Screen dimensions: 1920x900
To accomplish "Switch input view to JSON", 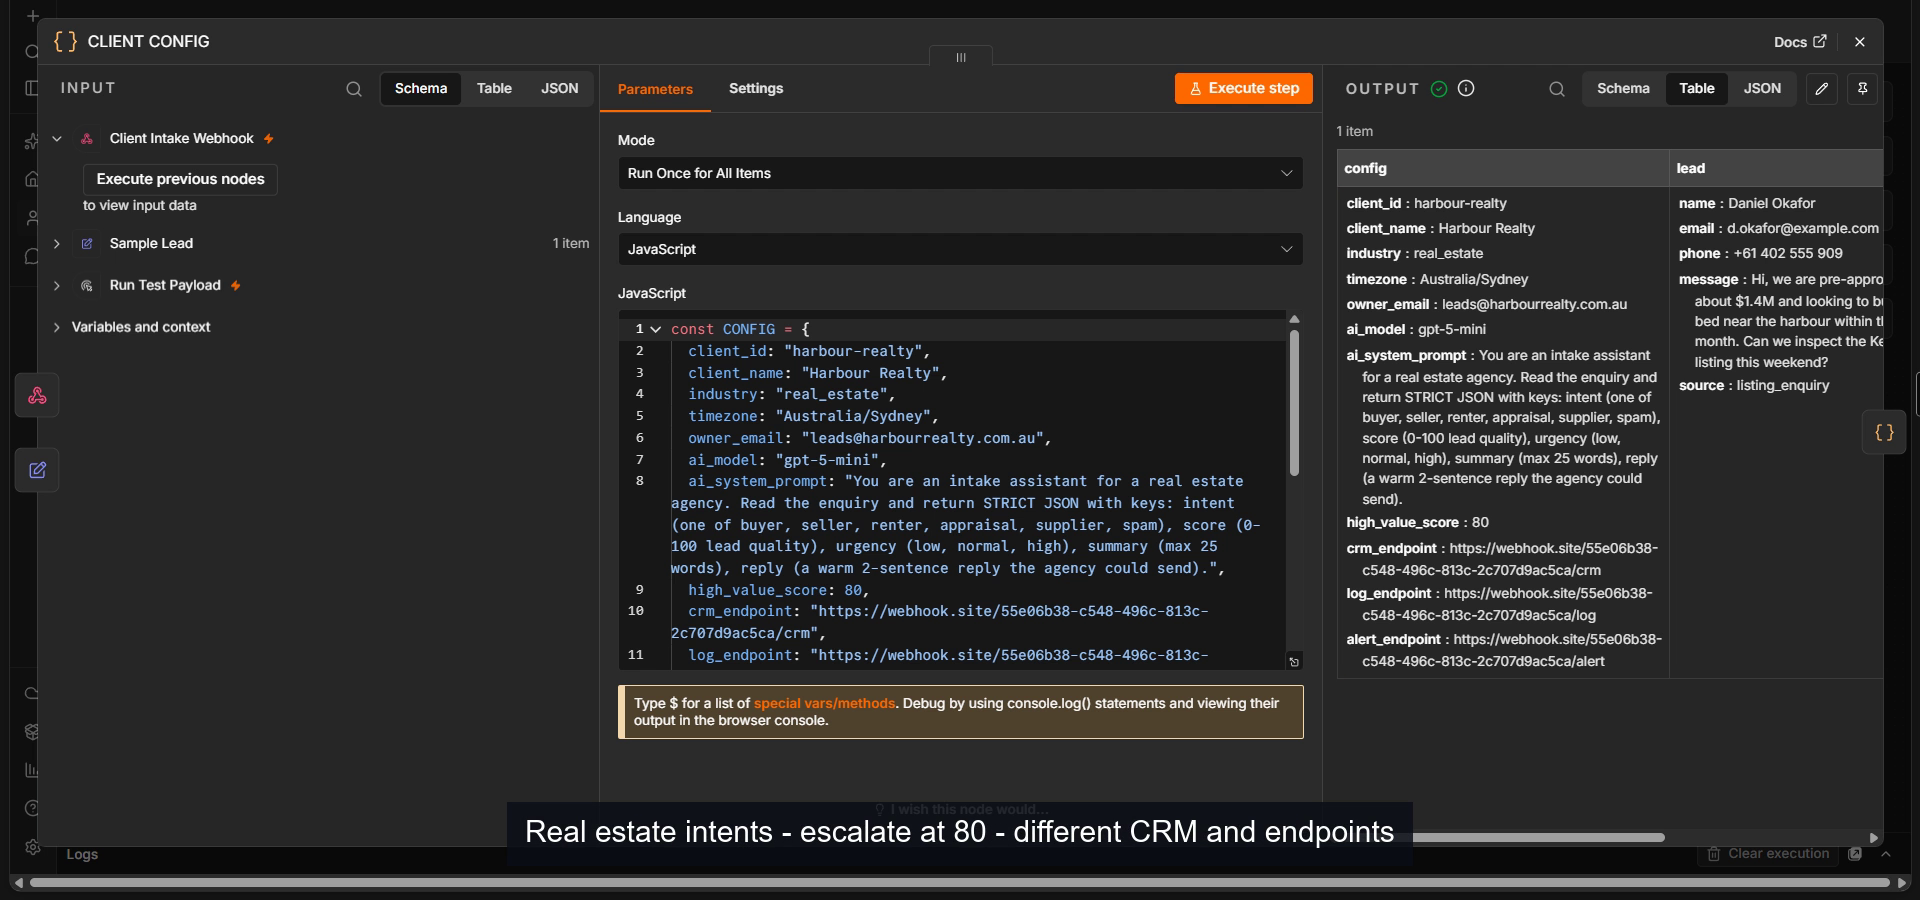I will [x=559, y=88].
